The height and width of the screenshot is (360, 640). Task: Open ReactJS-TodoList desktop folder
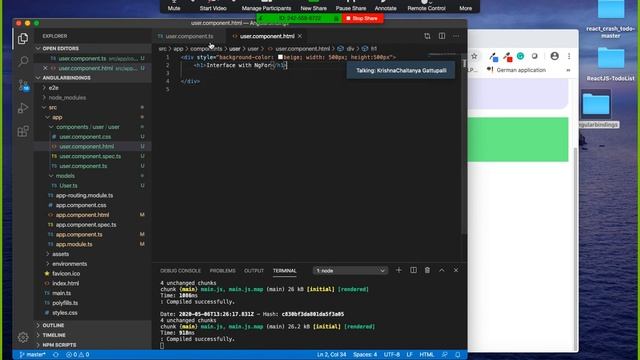[611, 64]
